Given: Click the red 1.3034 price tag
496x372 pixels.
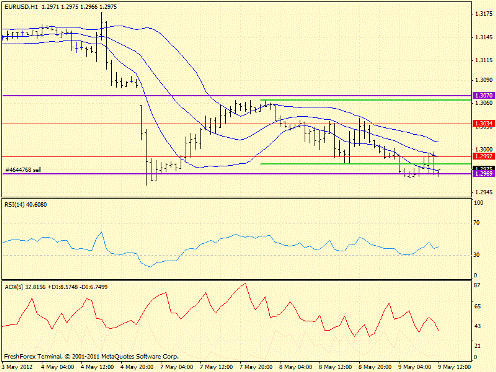Looking at the screenshot, I should click(x=484, y=124).
